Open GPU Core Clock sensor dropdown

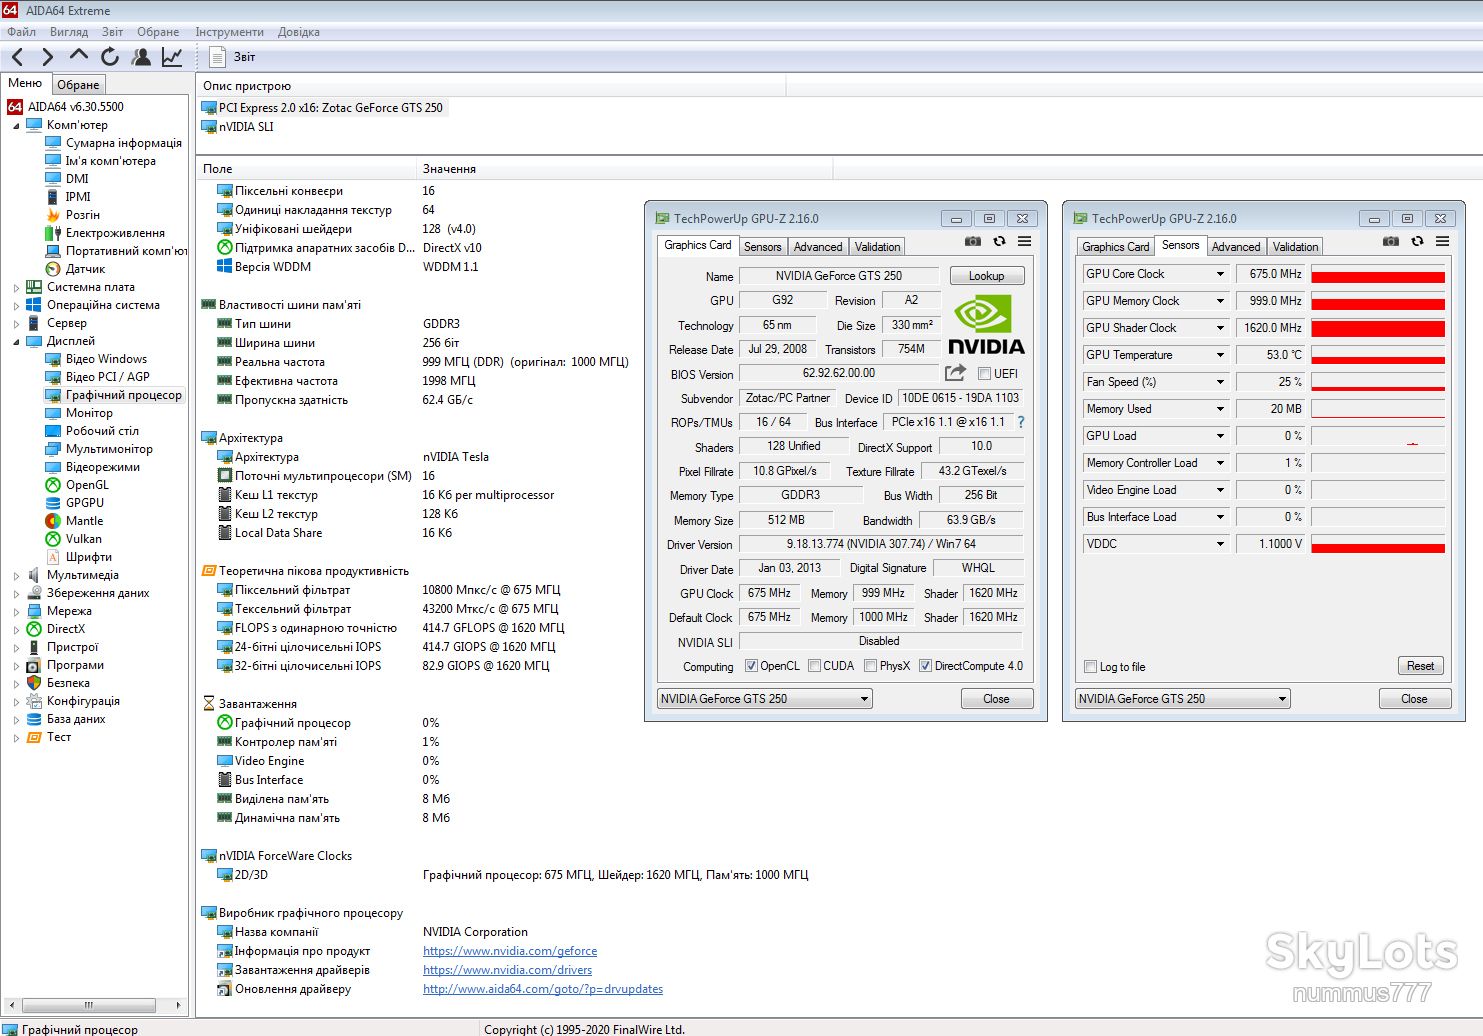1220,274
